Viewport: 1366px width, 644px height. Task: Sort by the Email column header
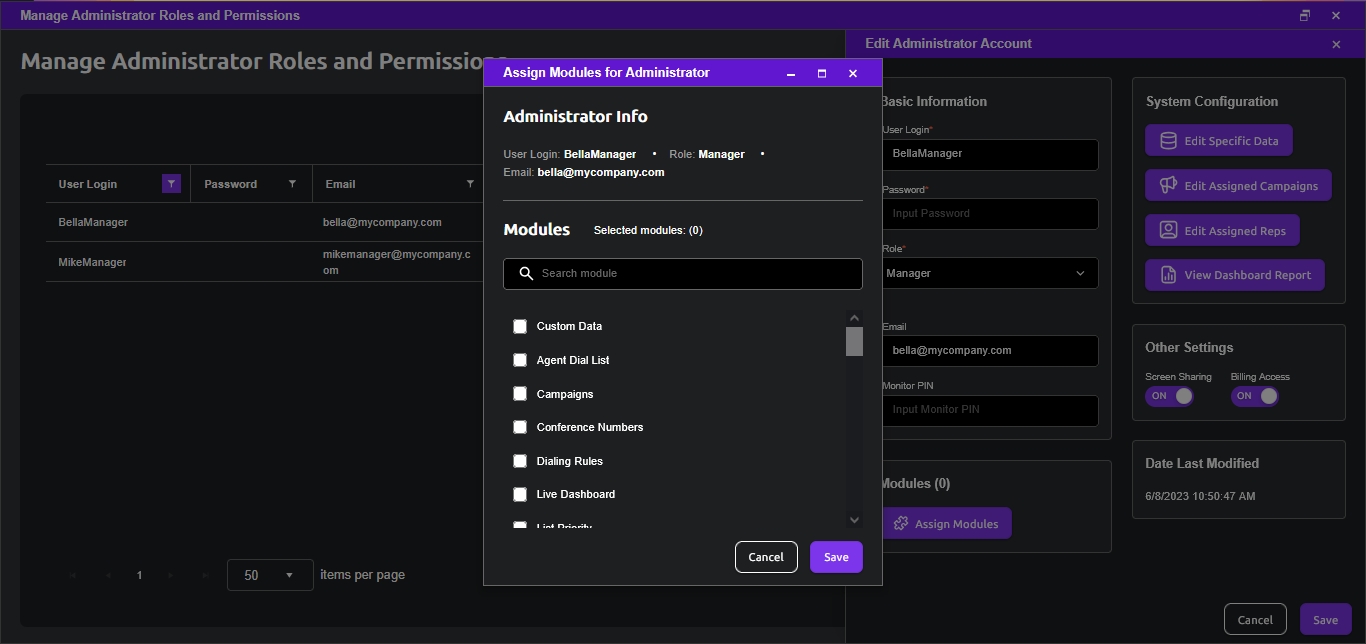click(x=340, y=184)
